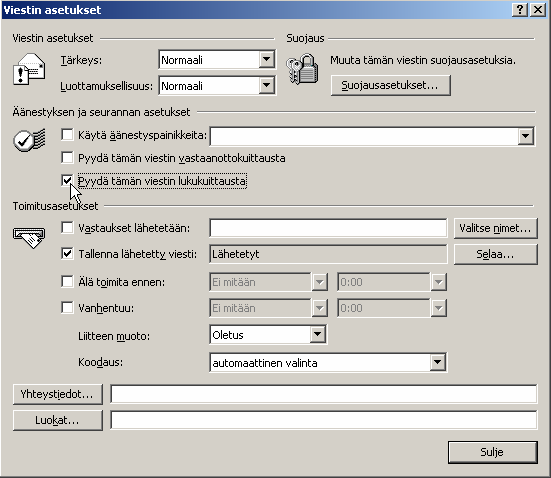Click the Äänestyksen ja seurannan asetukset heading
Image resolution: width=551 pixels, height=478 pixels.
(x=101, y=112)
